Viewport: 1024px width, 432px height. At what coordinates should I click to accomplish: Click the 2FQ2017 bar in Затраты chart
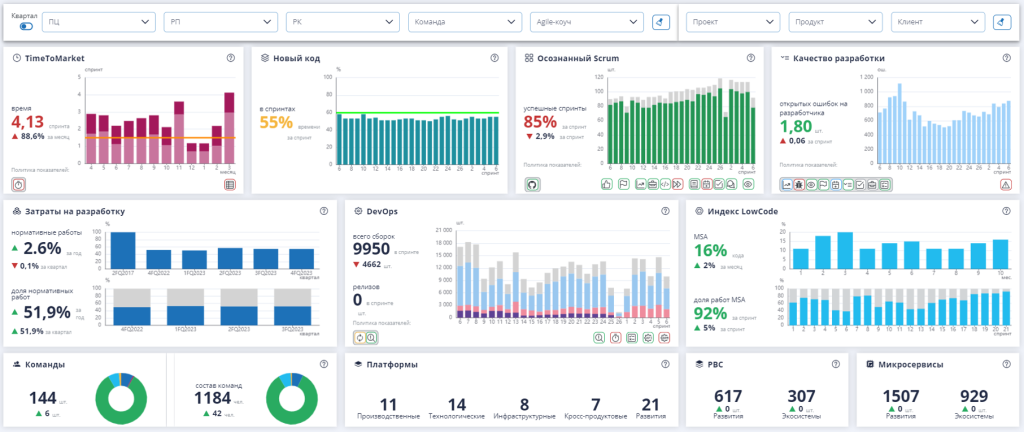pos(123,251)
